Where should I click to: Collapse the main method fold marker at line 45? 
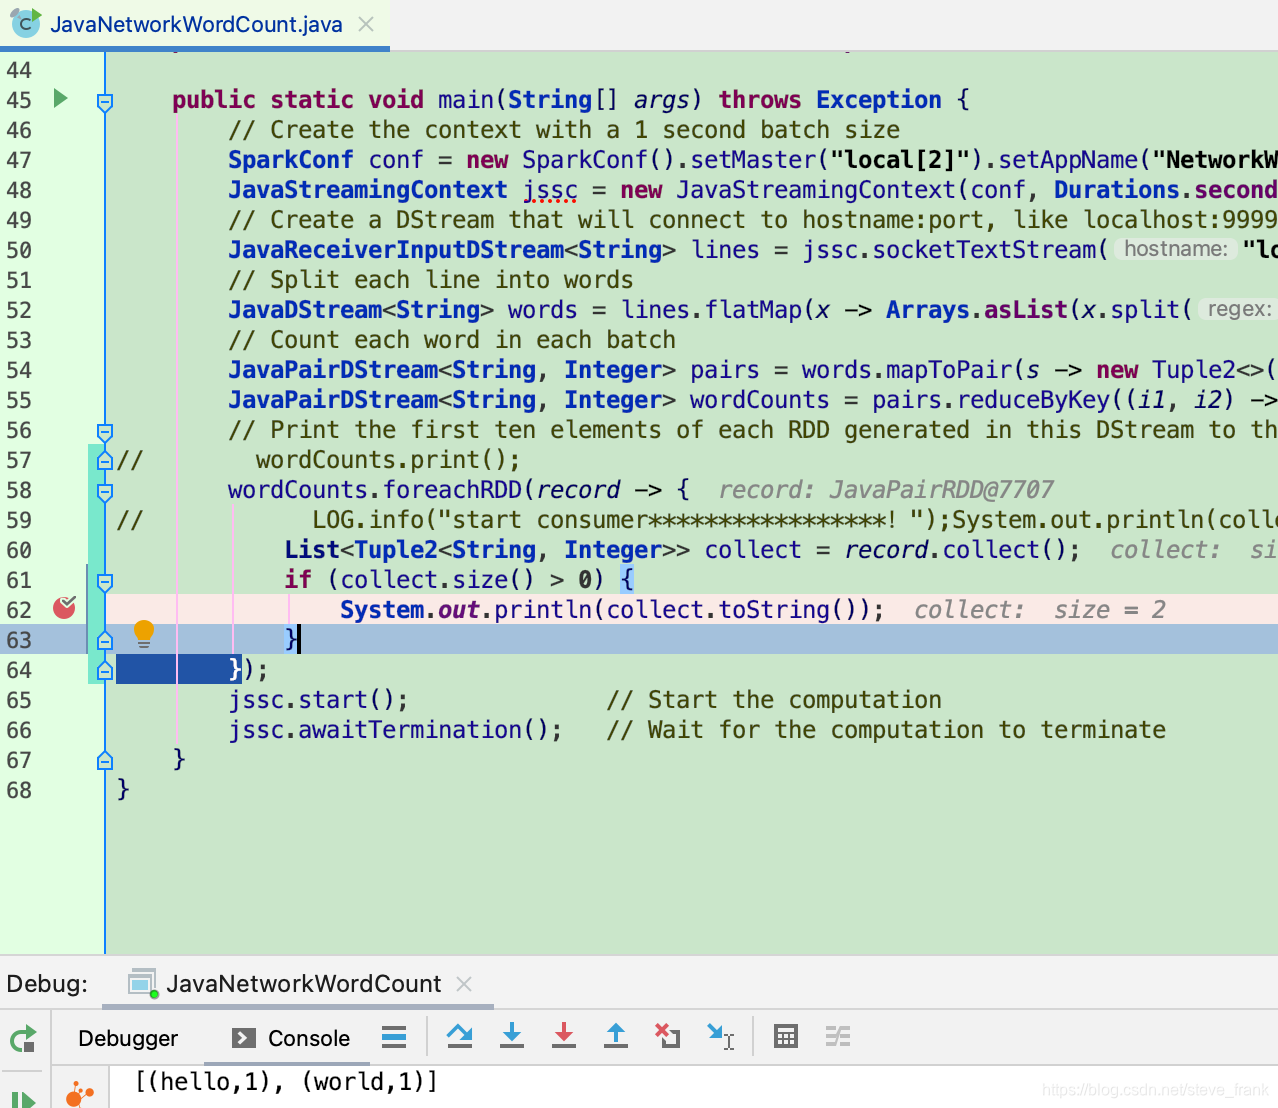tap(105, 101)
